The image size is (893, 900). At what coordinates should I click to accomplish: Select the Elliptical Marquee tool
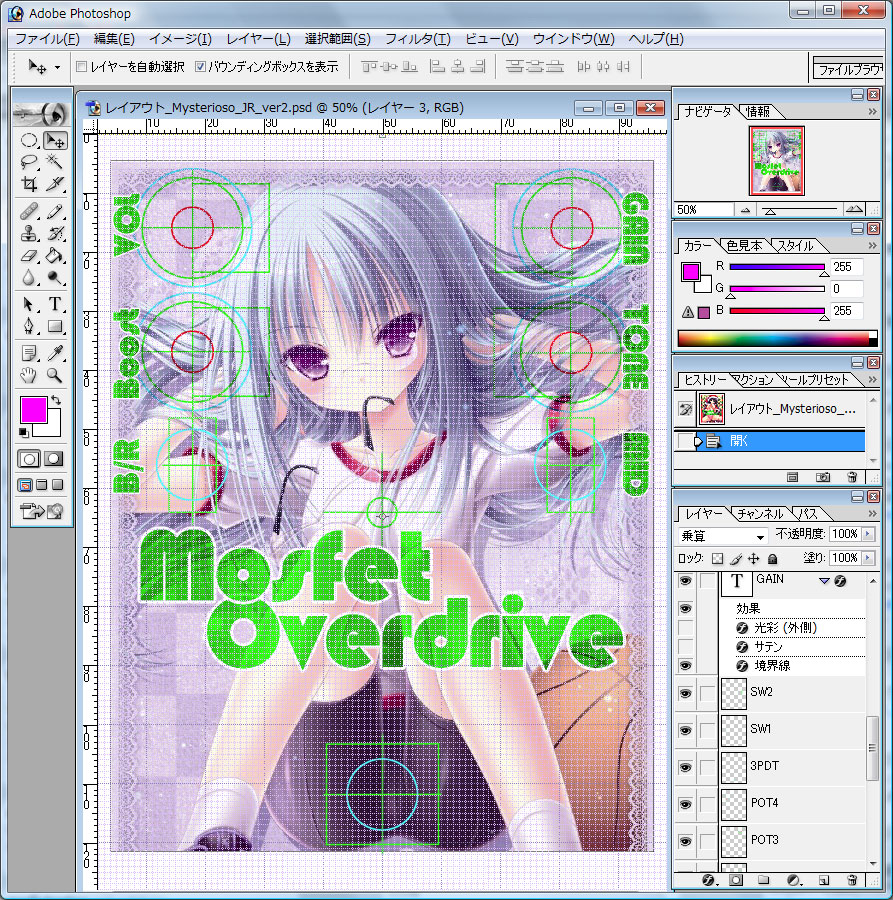(x=29, y=141)
